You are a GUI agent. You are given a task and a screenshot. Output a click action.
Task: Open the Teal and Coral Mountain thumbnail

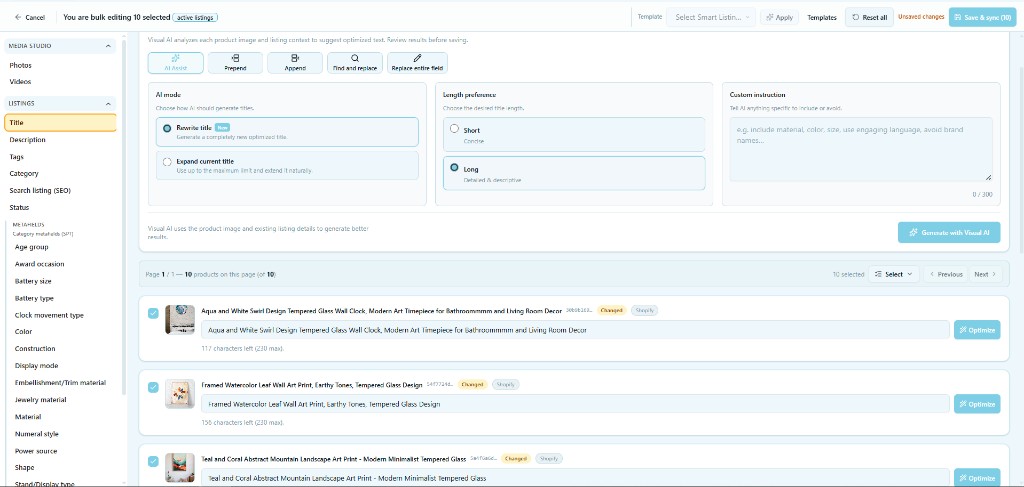click(180, 467)
